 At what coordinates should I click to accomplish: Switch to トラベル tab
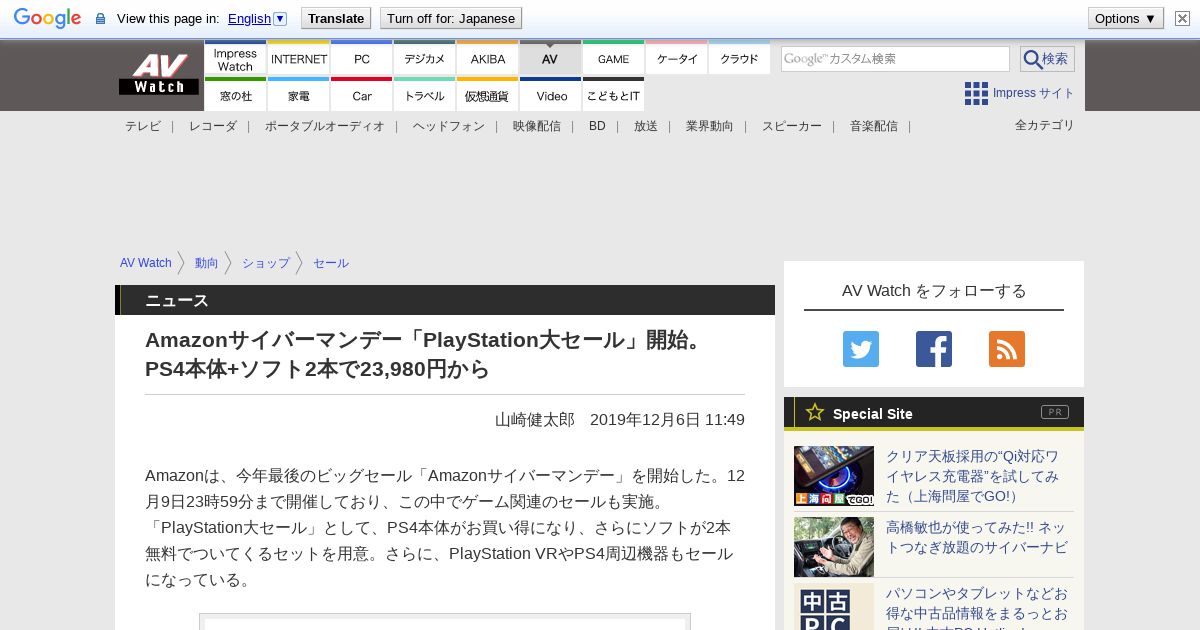425,95
